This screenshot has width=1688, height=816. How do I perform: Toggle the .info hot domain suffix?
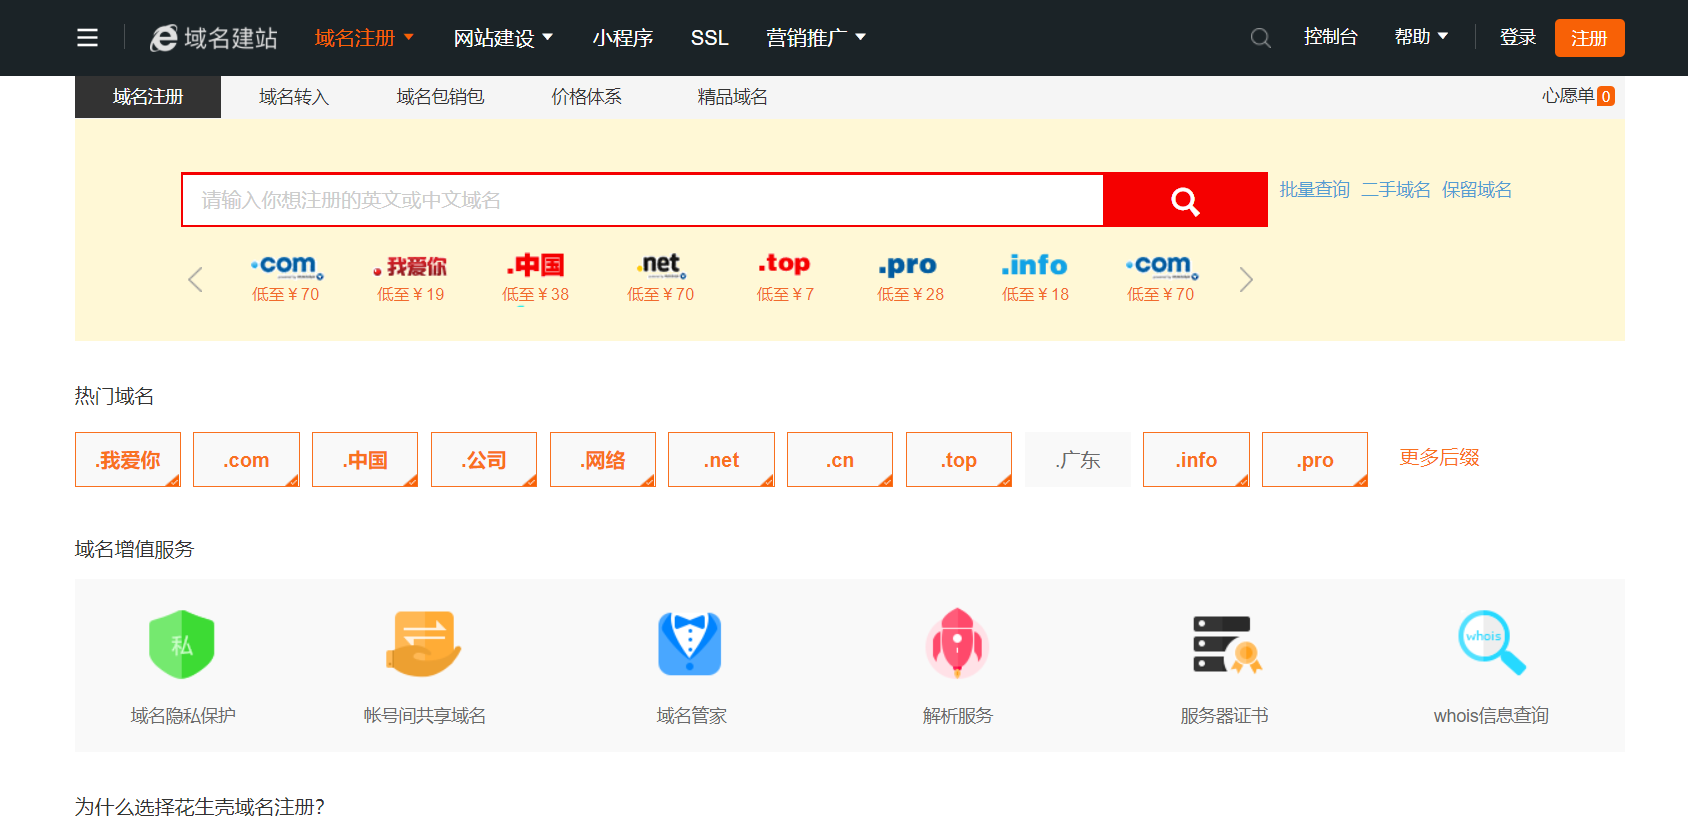[x=1196, y=460]
